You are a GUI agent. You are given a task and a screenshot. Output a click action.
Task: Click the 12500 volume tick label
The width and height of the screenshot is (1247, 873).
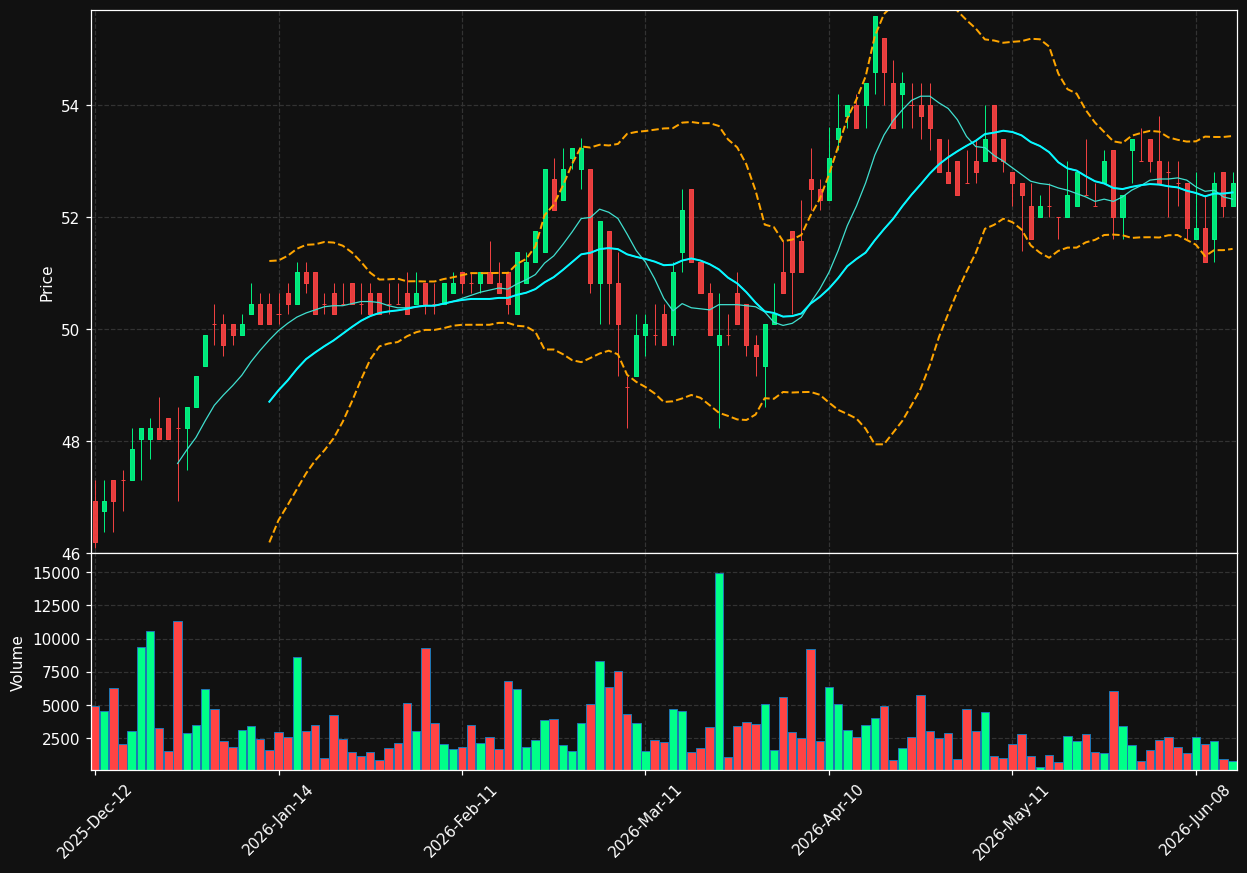[58, 606]
